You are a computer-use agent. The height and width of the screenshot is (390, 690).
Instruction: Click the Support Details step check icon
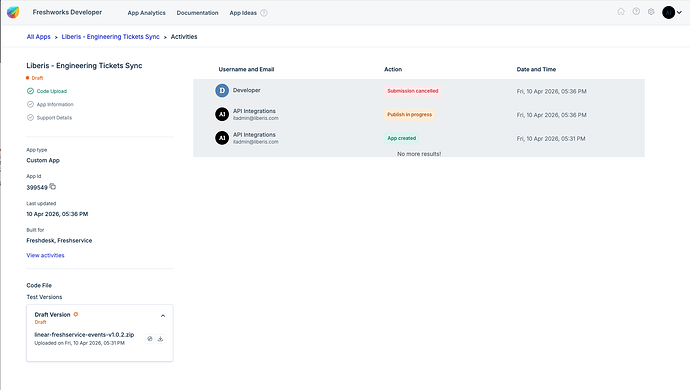tap(30, 118)
